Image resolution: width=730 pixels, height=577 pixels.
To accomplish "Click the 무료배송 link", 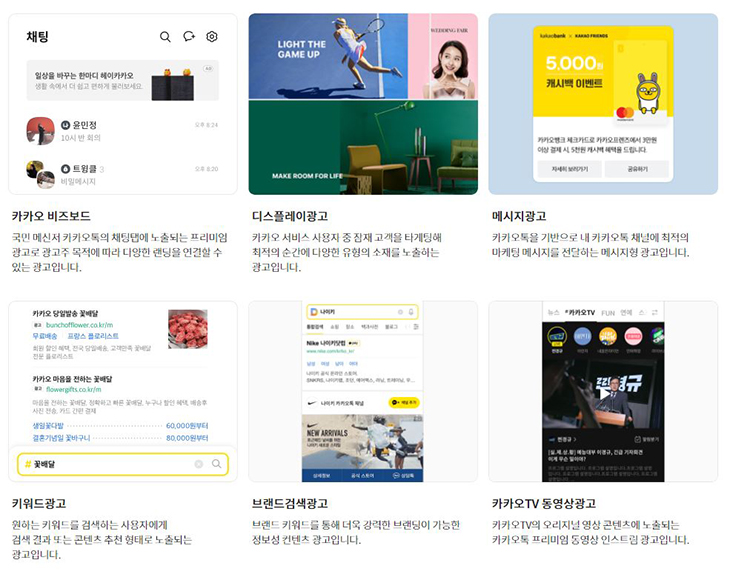I will (45, 336).
